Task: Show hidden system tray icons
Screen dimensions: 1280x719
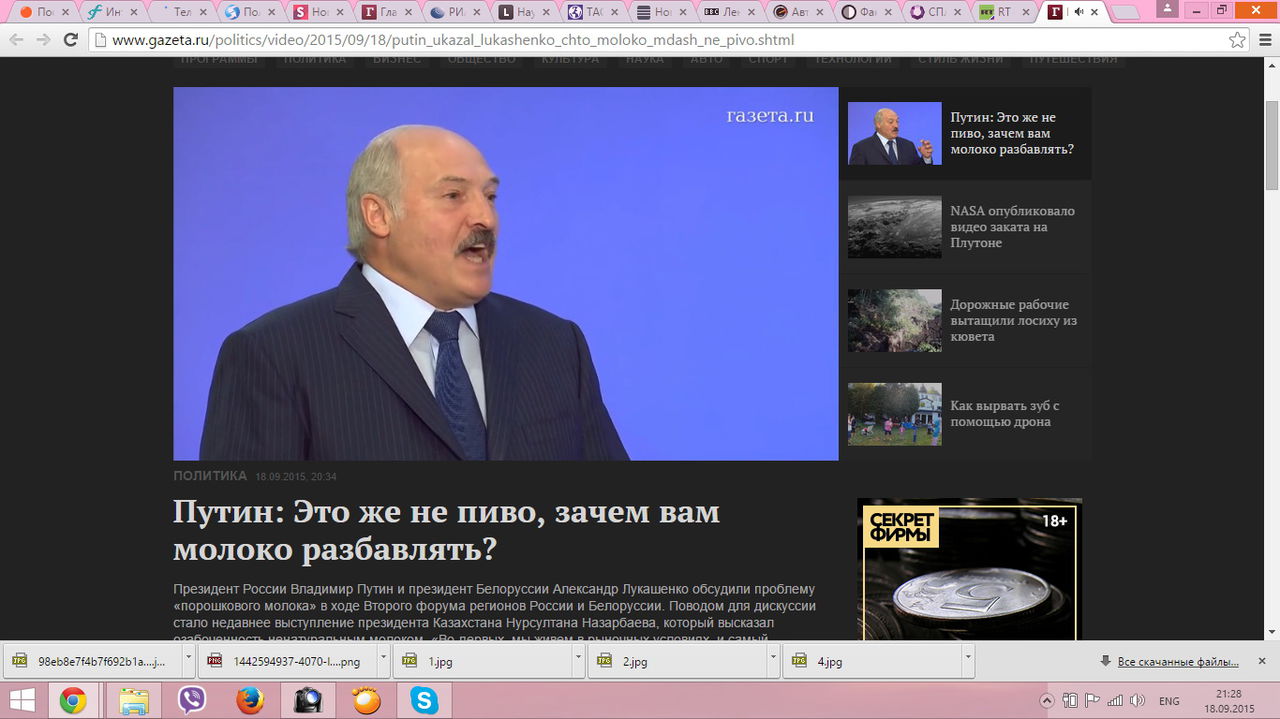Action: [x=1047, y=701]
